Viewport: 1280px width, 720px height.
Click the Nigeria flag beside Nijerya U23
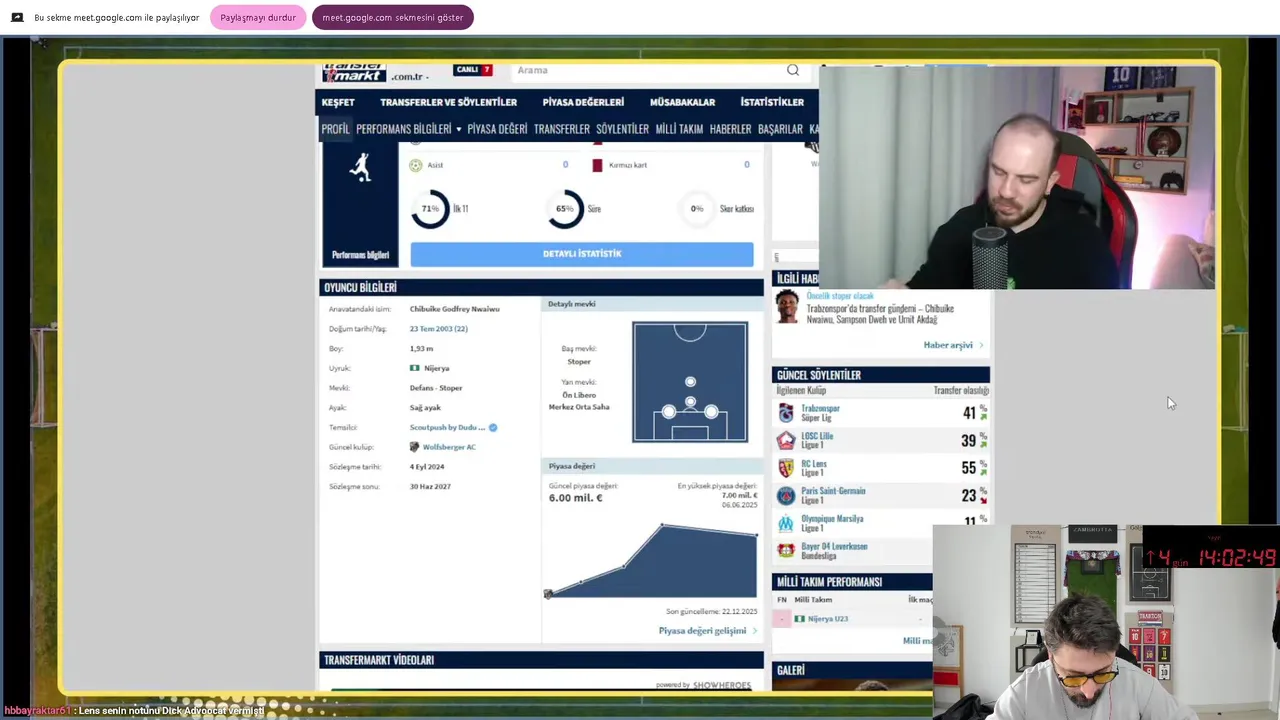(x=800, y=619)
